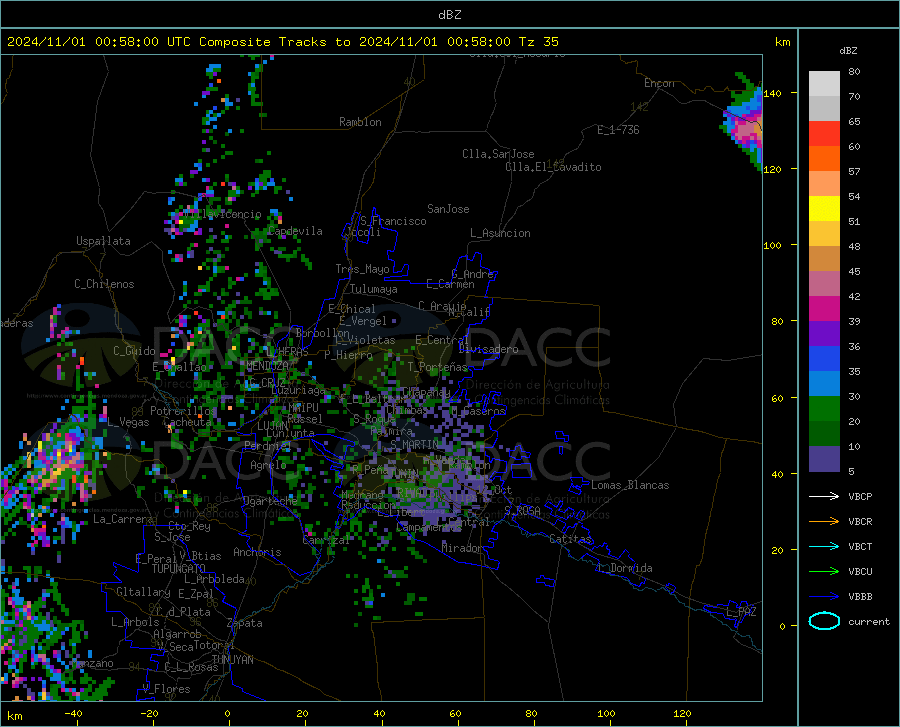
Task: Select the purple 36-39 dBZ color swatch
Action: (824, 334)
